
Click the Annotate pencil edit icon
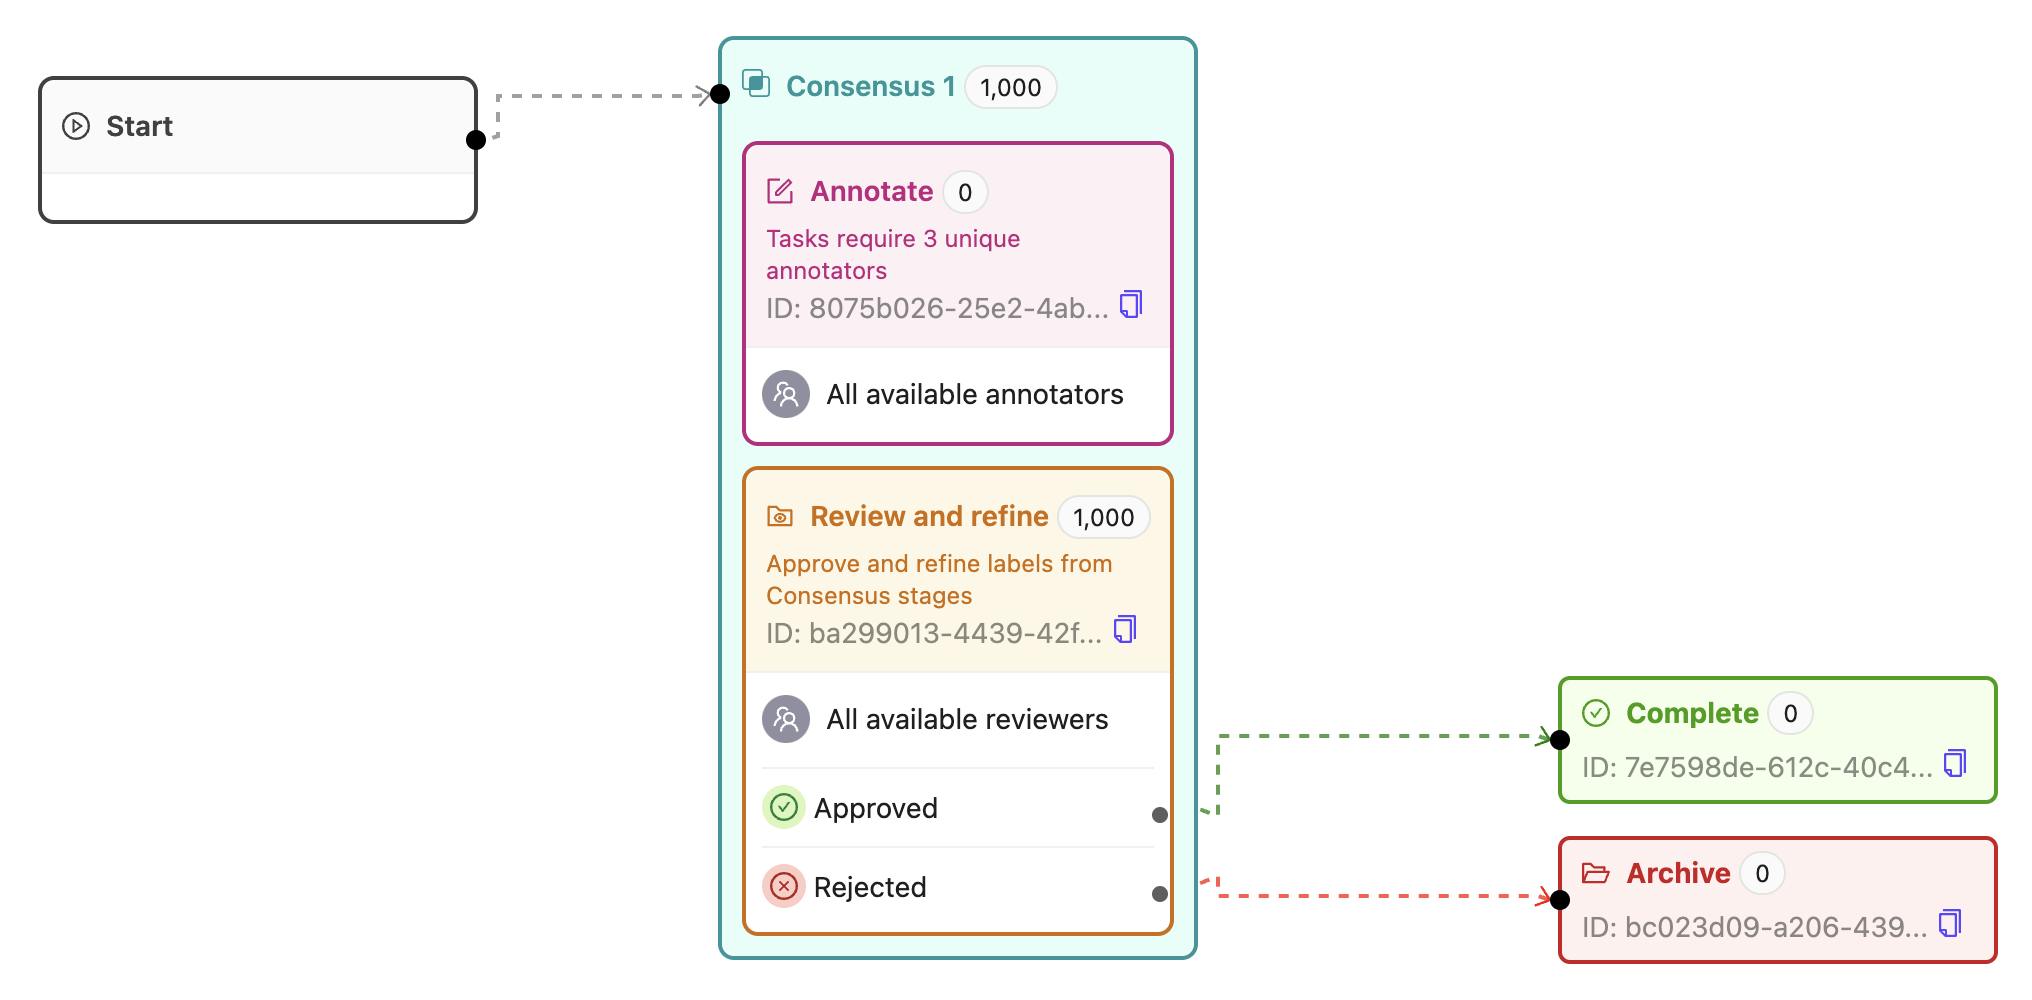tap(780, 191)
